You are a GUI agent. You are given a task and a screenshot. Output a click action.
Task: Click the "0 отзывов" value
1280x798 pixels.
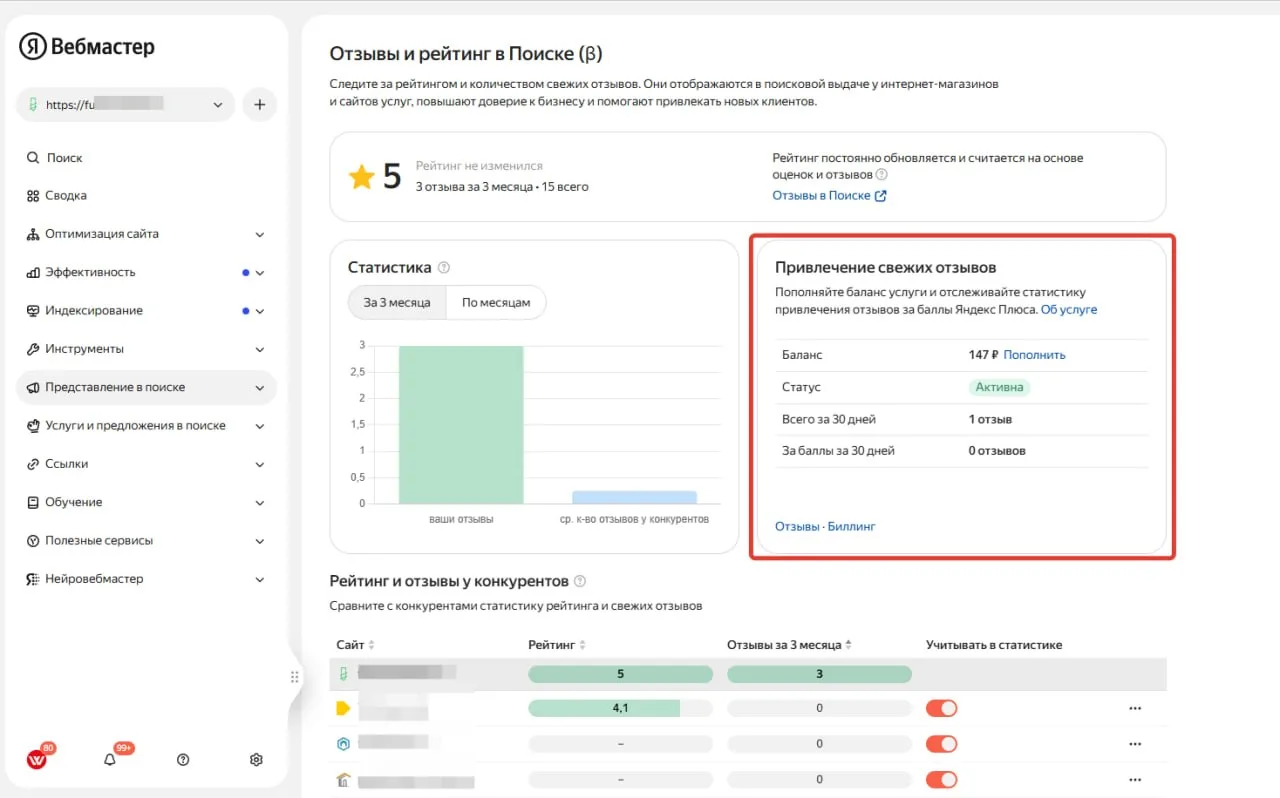point(997,451)
